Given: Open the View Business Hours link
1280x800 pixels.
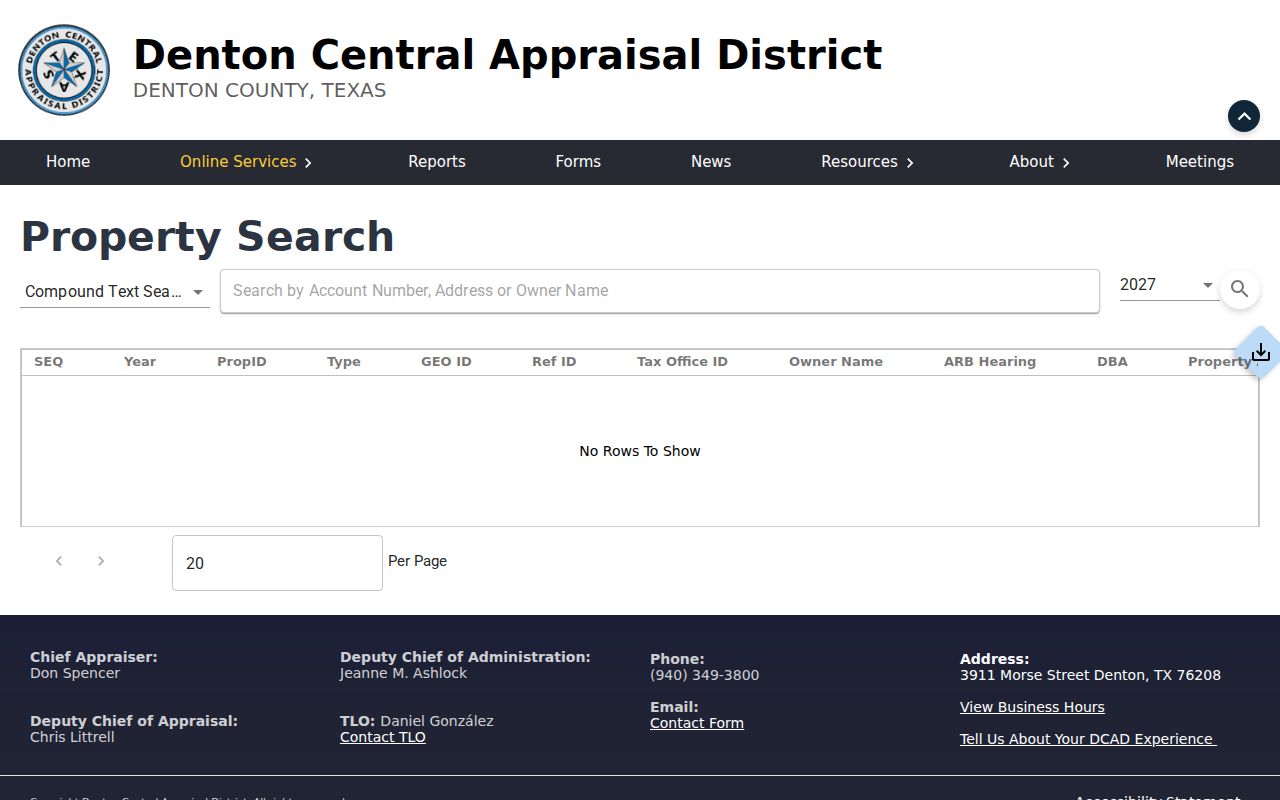Looking at the screenshot, I should (1032, 707).
